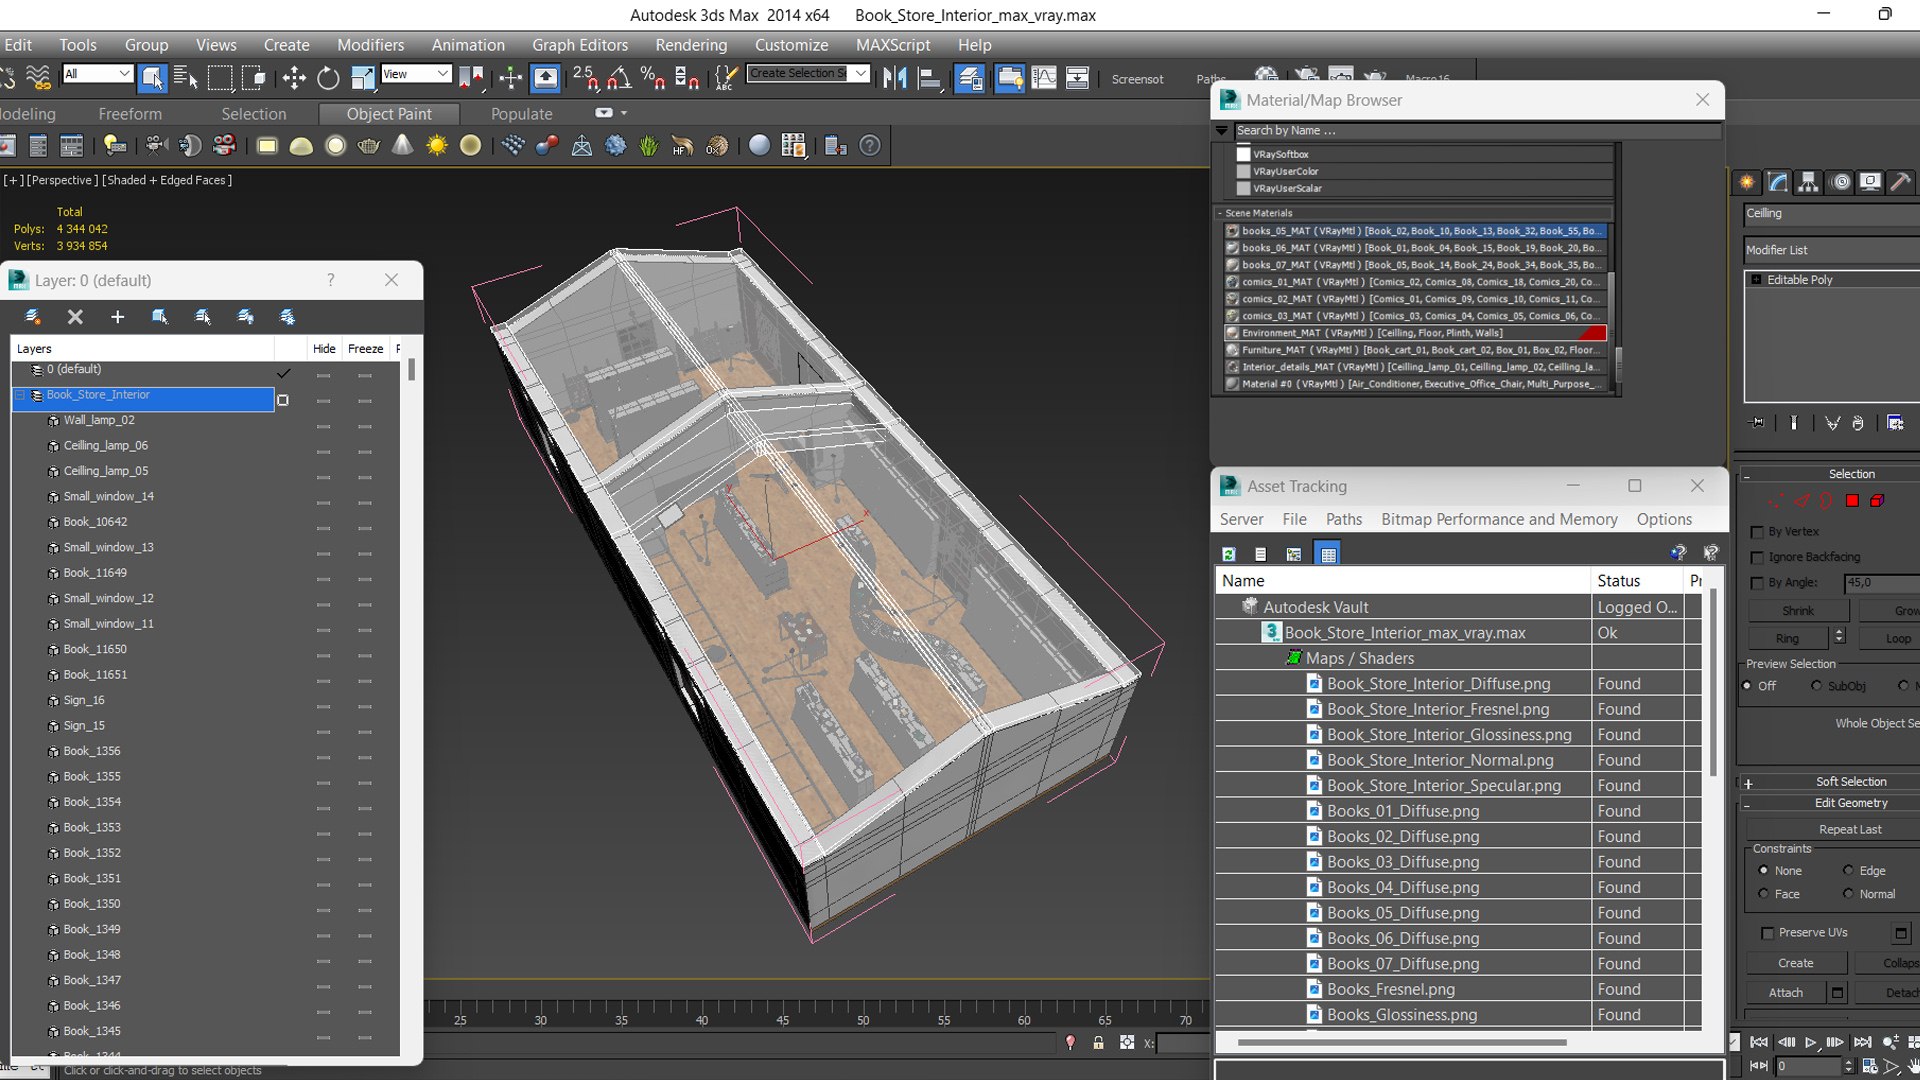Open the Hierarchy command panel tab
The image size is (1920, 1080).
click(1808, 182)
